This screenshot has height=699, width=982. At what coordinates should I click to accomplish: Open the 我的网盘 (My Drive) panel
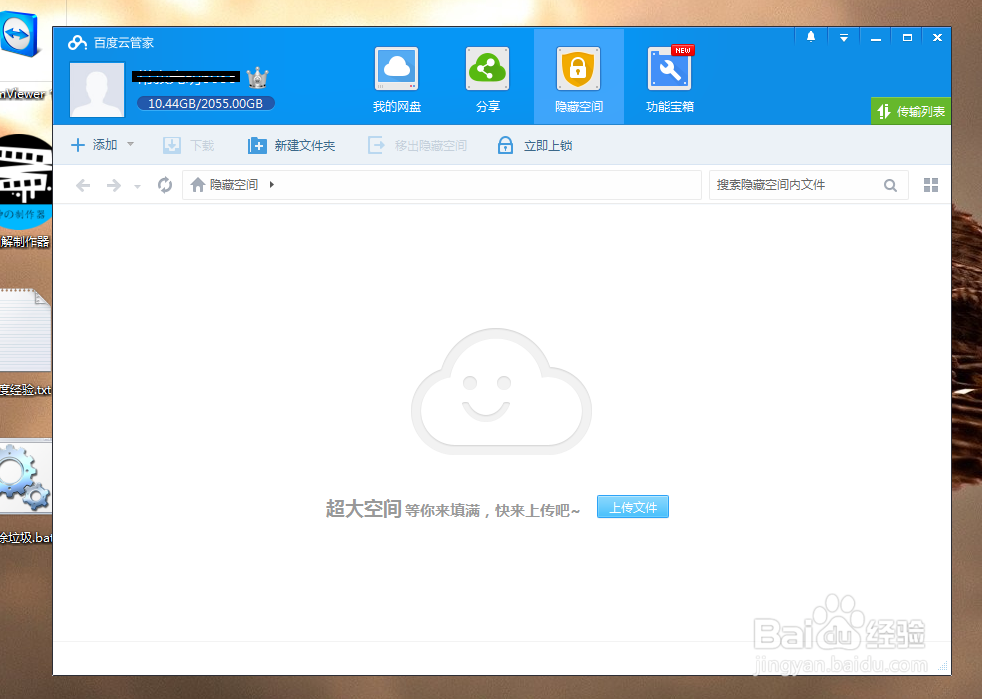(396, 77)
